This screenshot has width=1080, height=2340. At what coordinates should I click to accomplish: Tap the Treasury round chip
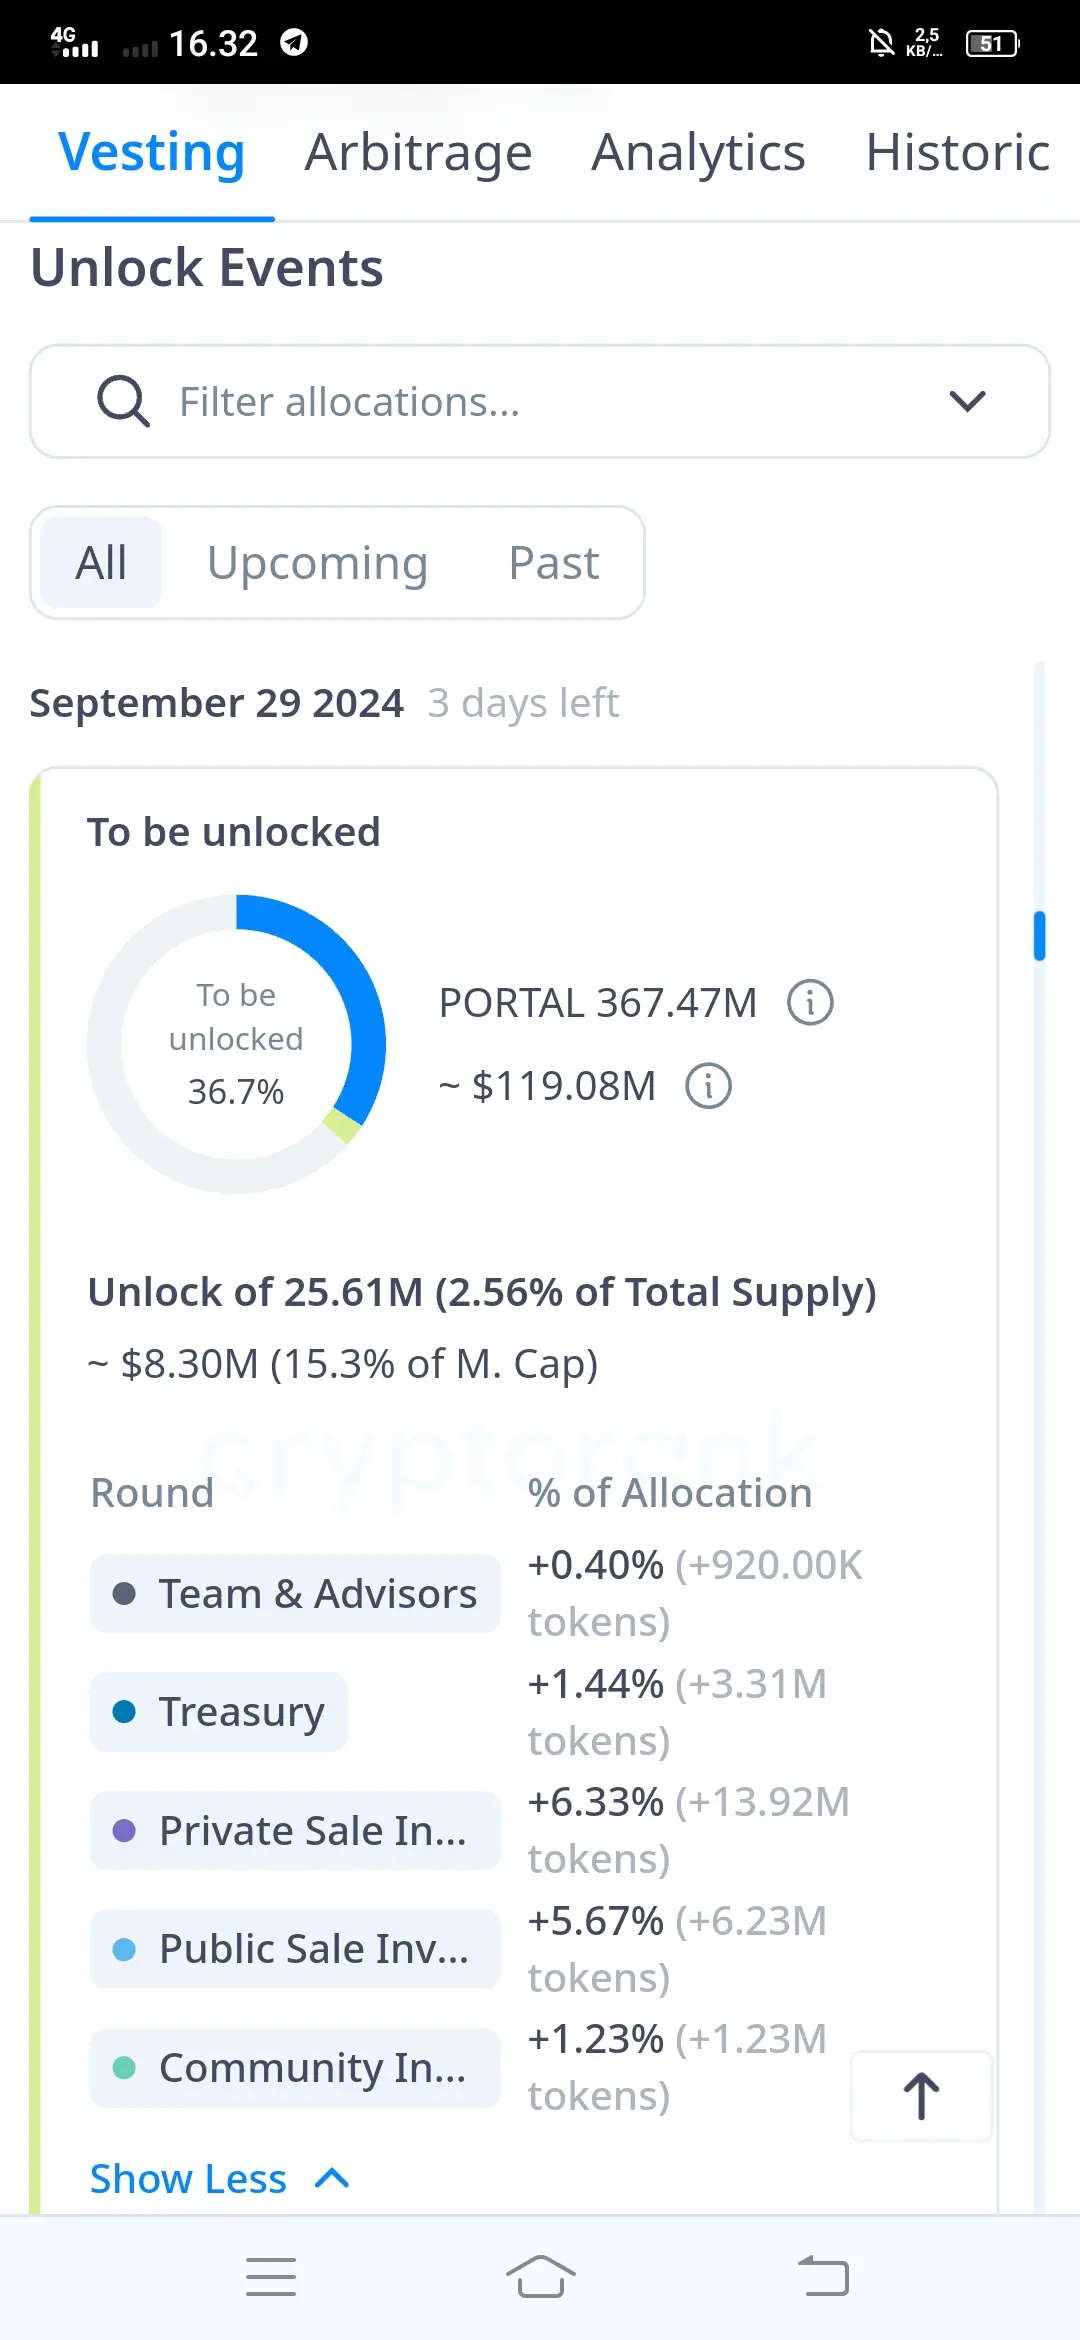point(219,1712)
